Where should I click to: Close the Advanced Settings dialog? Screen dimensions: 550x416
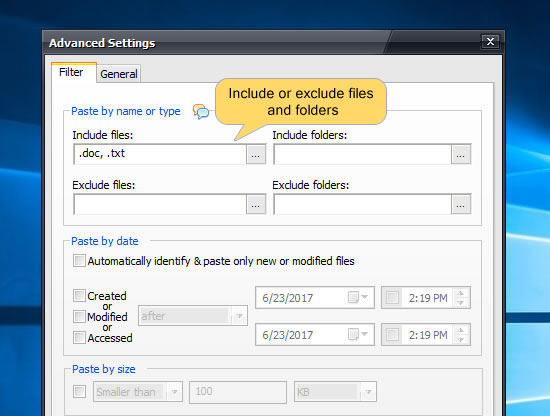coord(490,42)
